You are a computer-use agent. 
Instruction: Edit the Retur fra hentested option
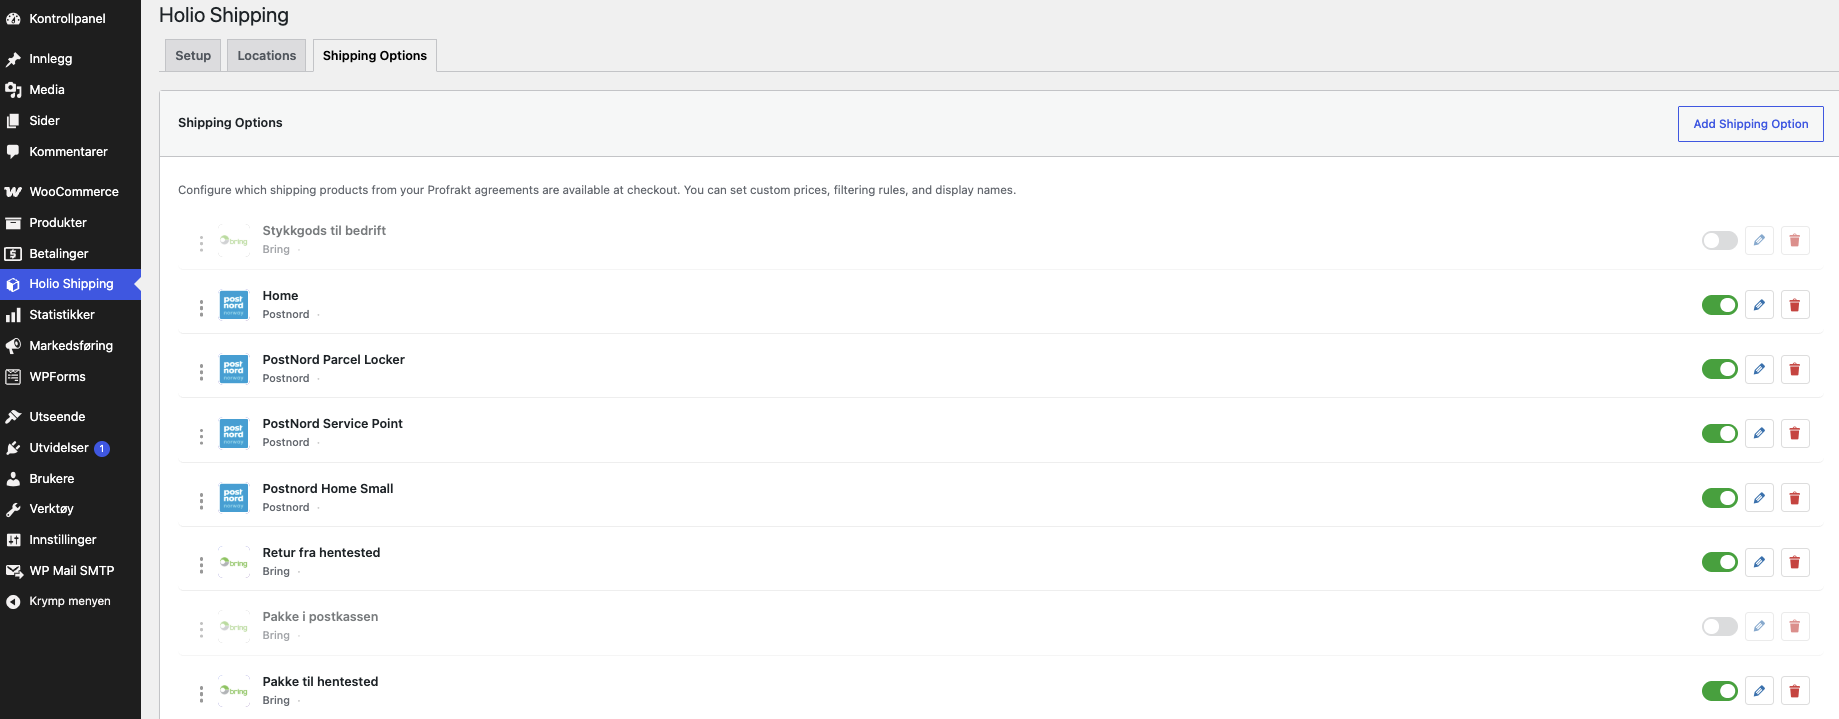pos(1759,562)
